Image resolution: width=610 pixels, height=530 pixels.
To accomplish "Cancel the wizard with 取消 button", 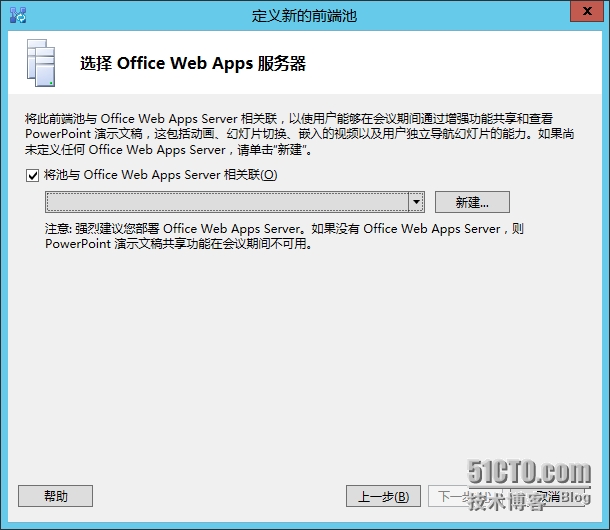I will point(548,496).
